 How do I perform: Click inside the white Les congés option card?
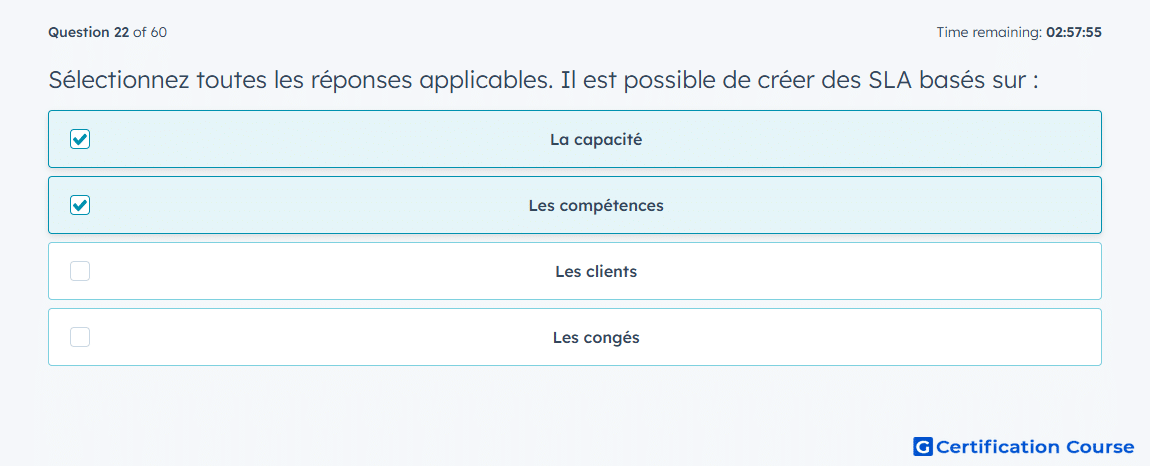[575, 337]
